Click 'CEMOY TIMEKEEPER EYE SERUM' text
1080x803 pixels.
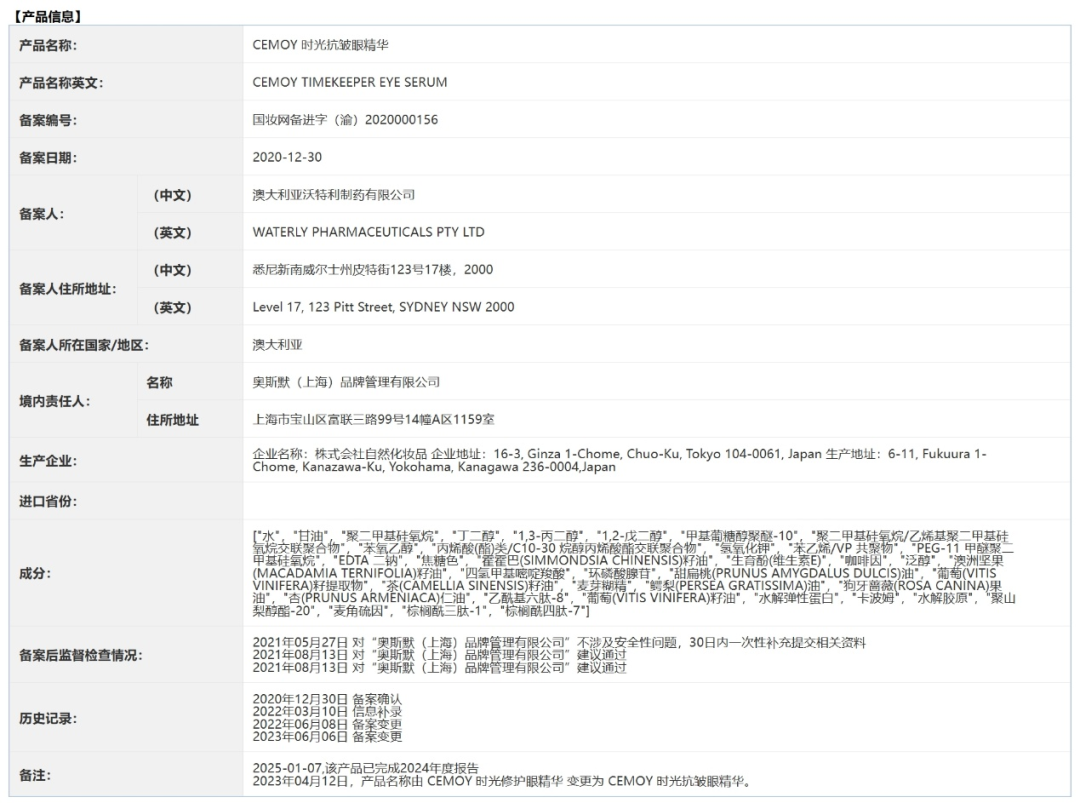tap(350, 82)
